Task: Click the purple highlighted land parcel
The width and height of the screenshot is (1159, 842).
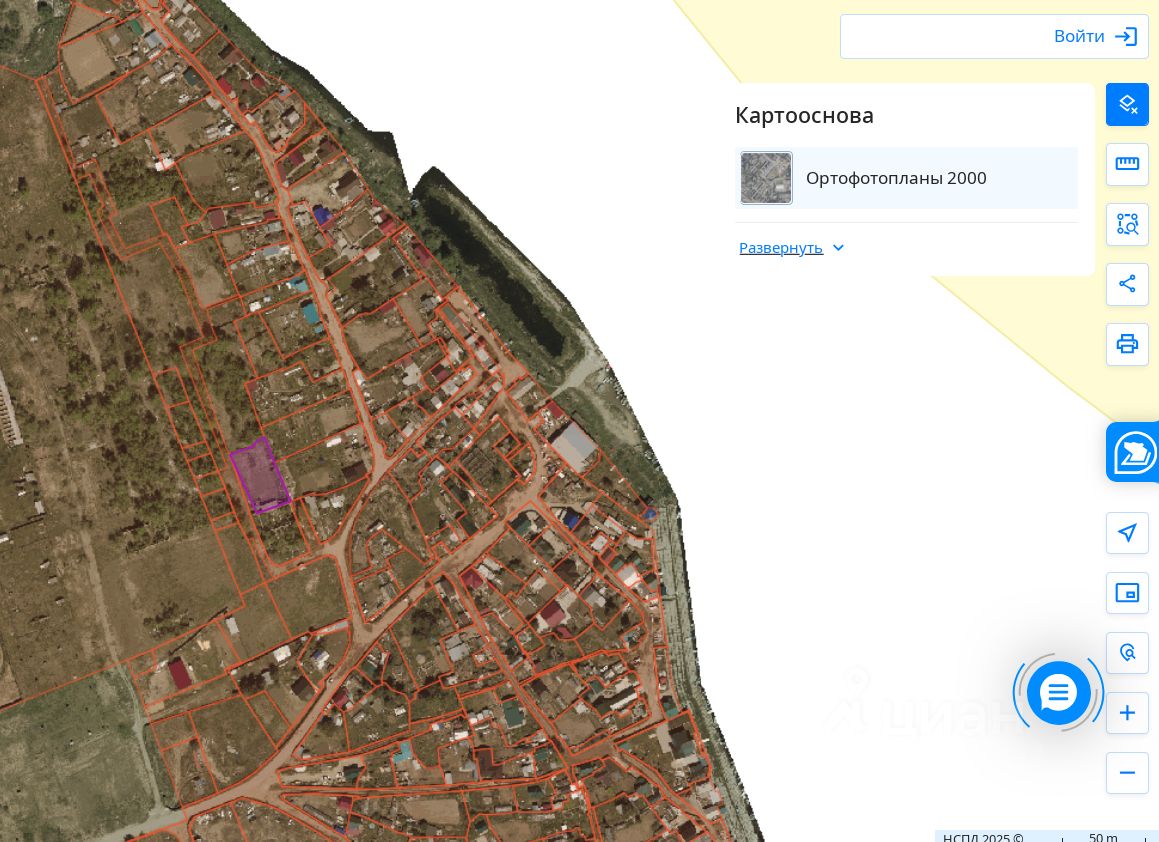Action: pyautogui.click(x=259, y=475)
